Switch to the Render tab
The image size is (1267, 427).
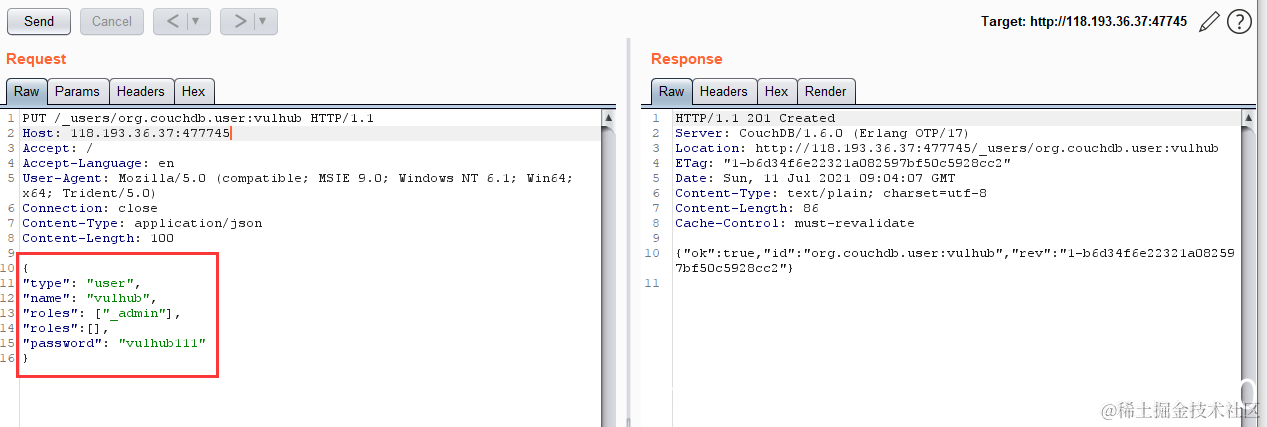click(x=826, y=91)
